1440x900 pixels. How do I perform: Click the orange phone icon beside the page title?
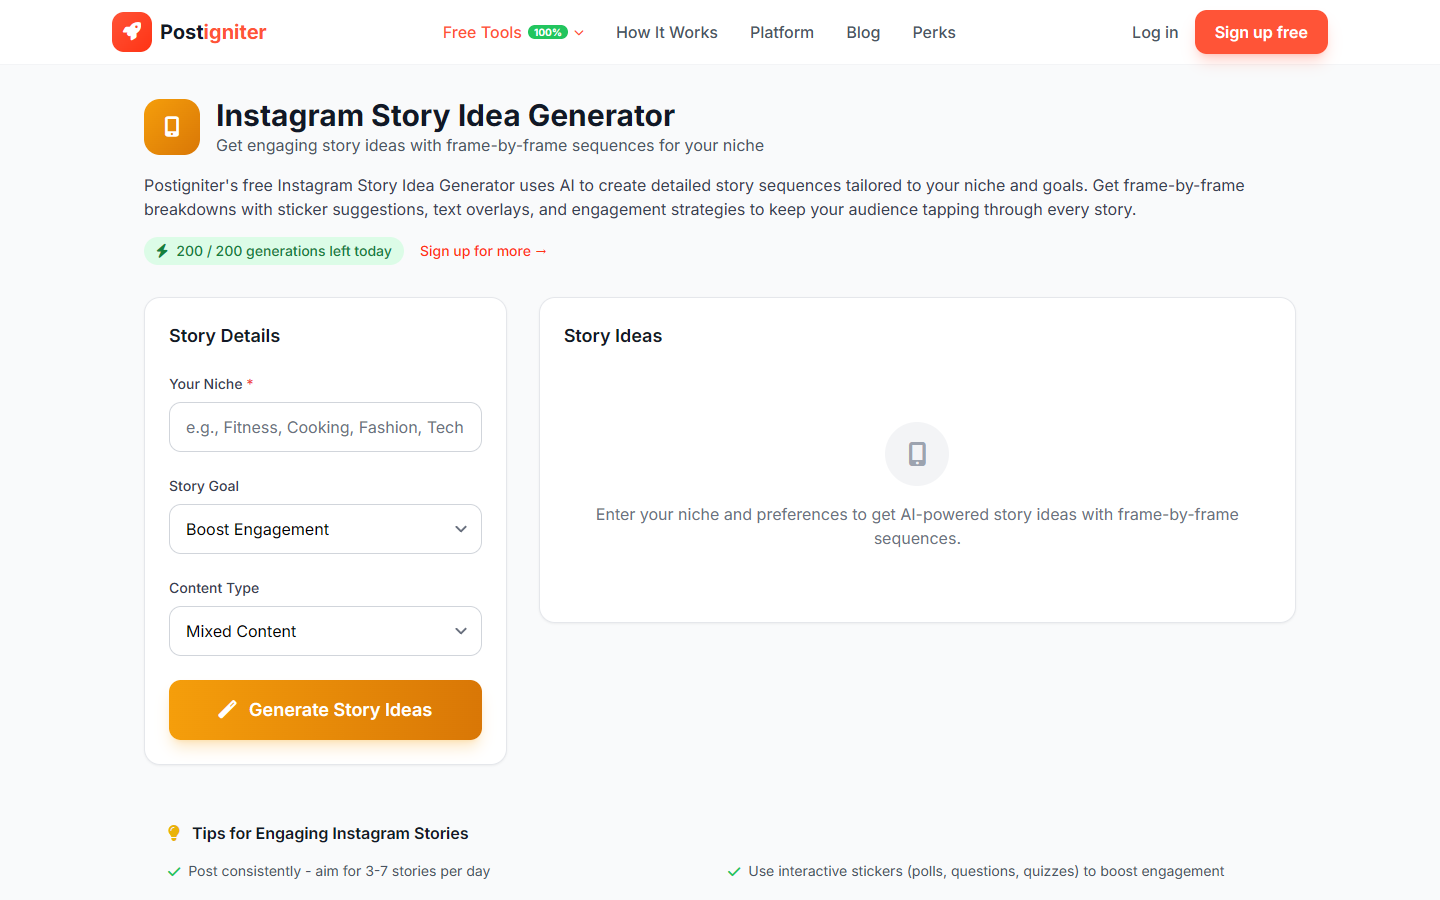coord(171,127)
